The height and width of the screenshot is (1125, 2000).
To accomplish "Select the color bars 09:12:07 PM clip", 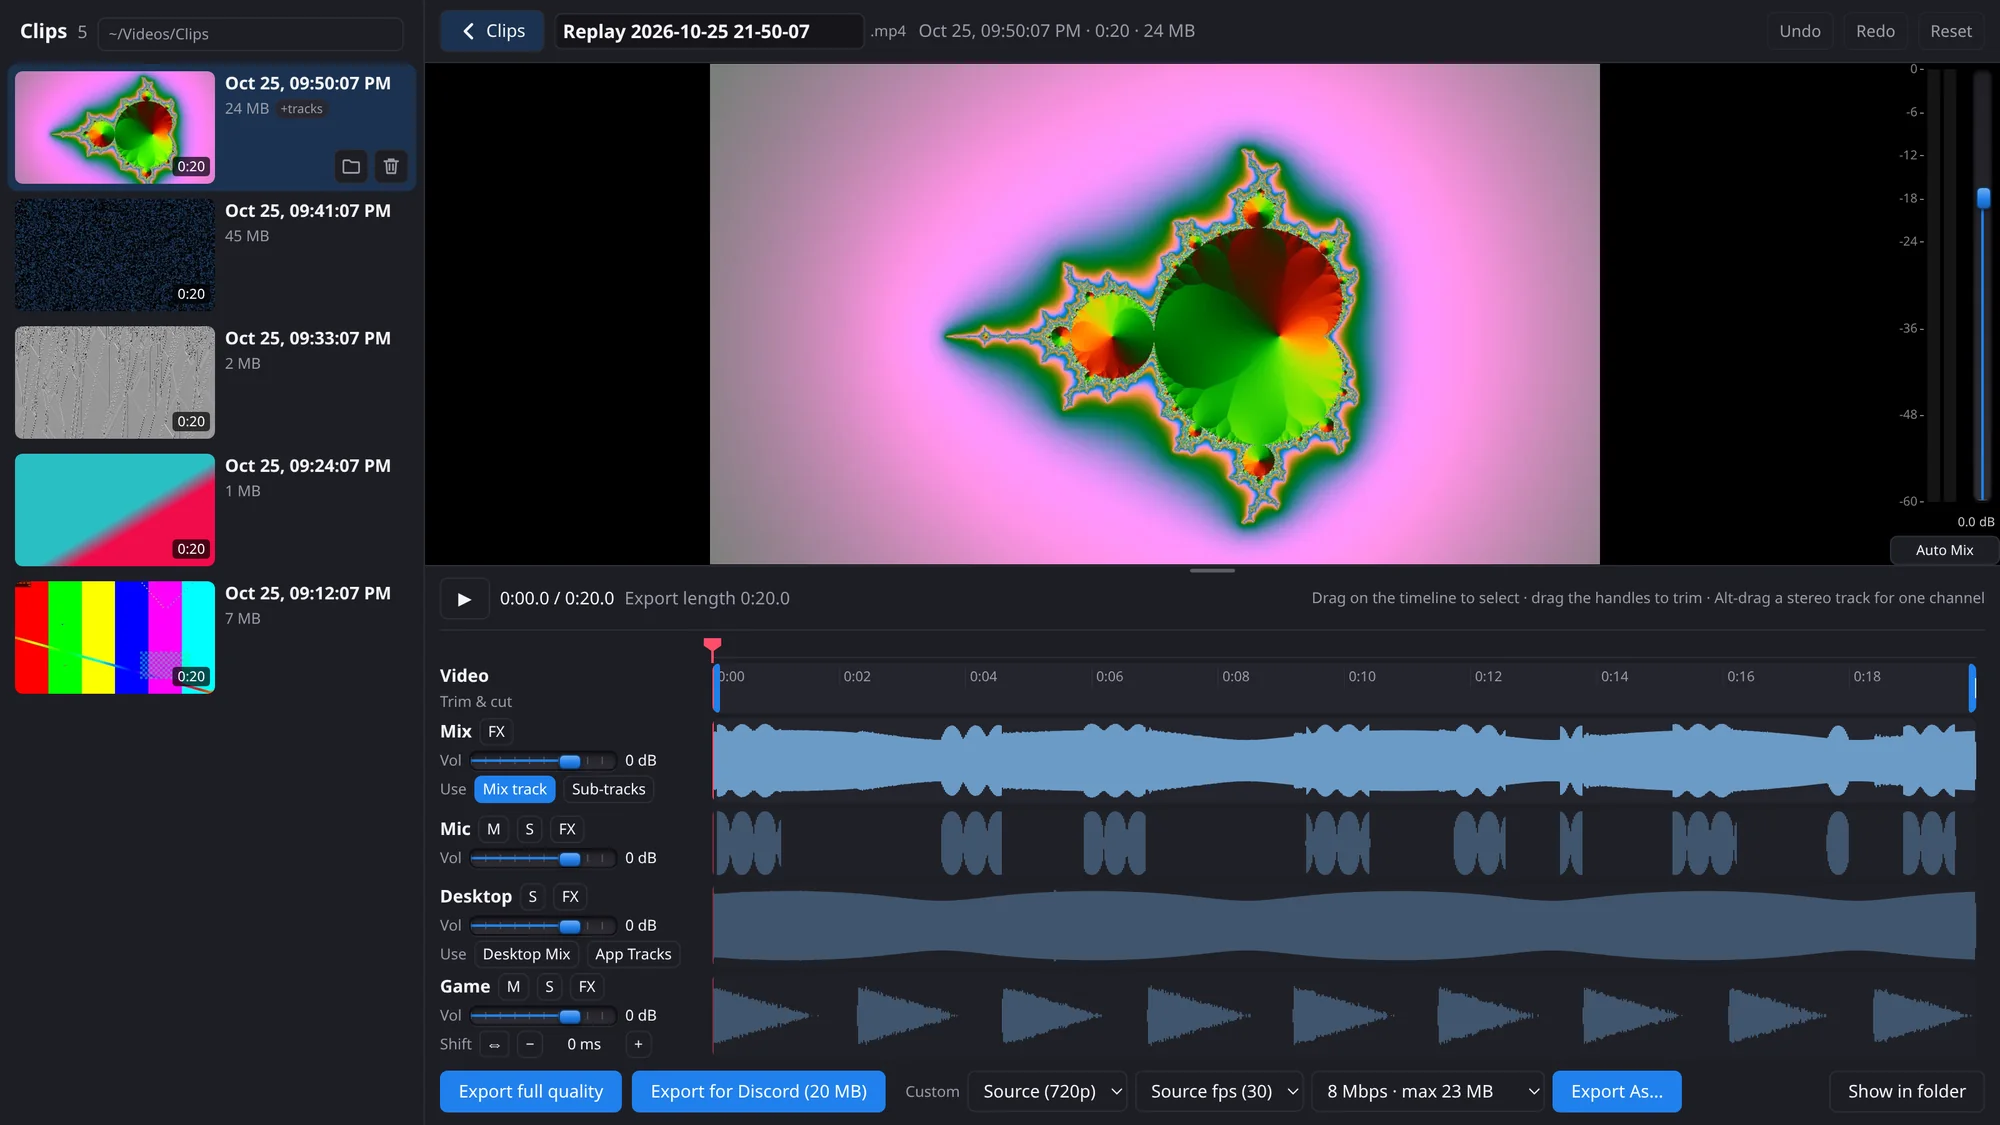I will pyautogui.click(x=115, y=637).
